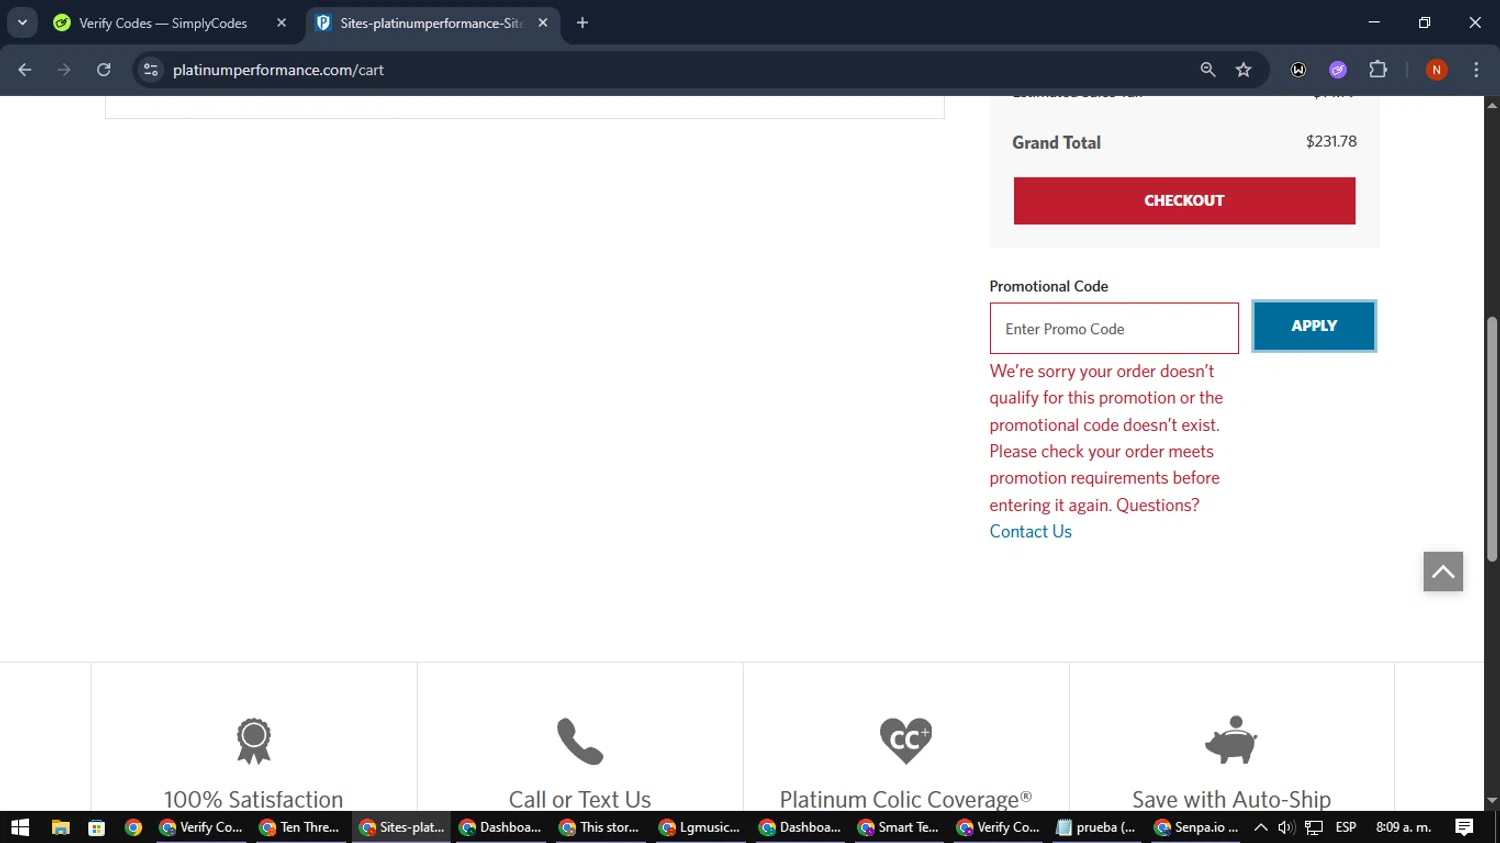
Task: Click the Call or Text Us heading
Action: 580,799
